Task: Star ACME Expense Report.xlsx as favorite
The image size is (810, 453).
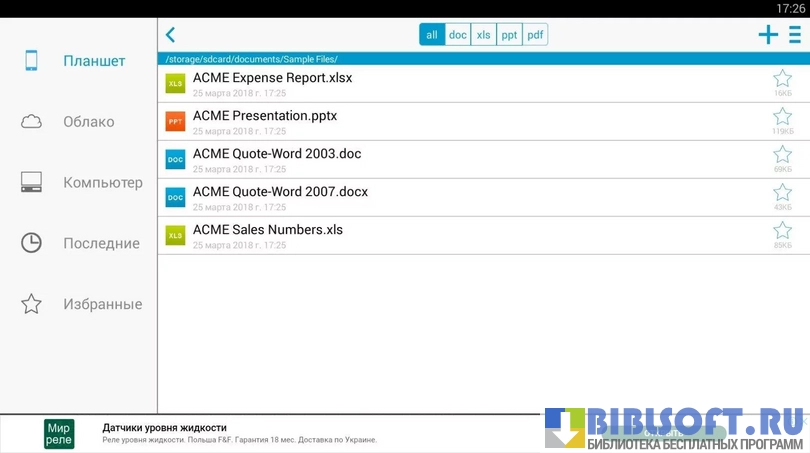Action: pyautogui.click(x=782, y=78)
